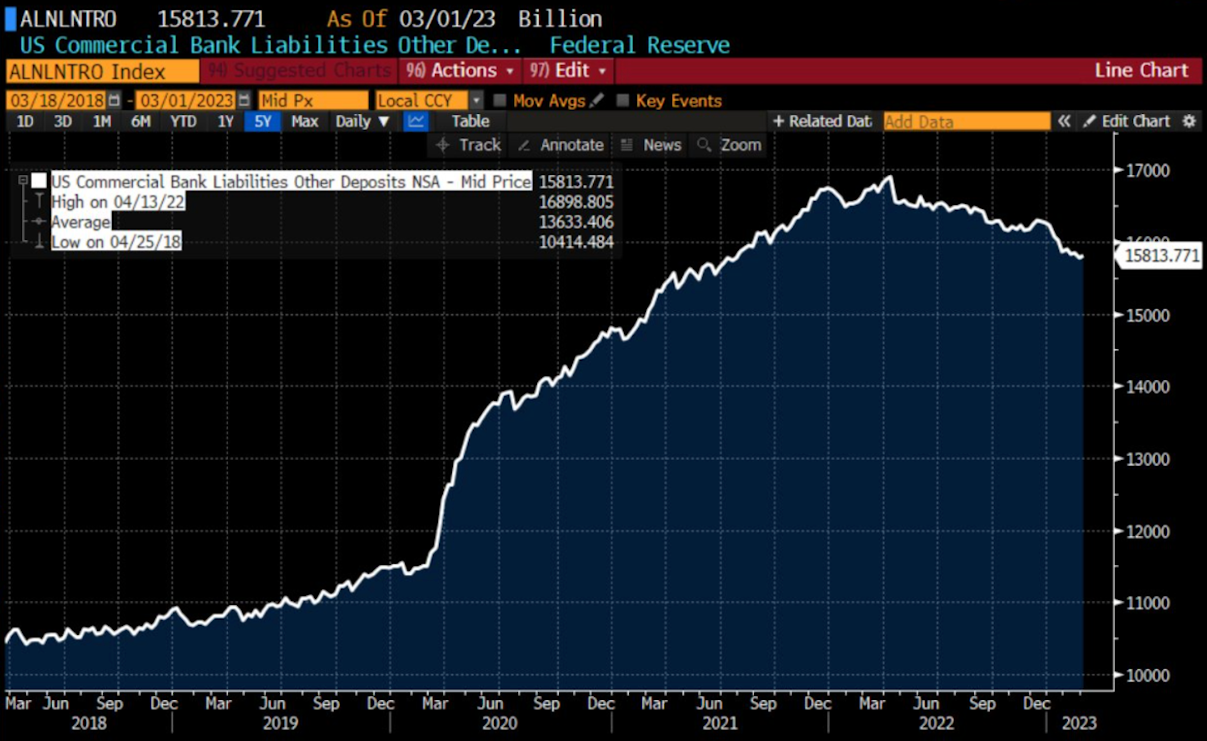Select the line chart view icon
The height and width of the screenshot is (741, 1207).
pos(415,121)
